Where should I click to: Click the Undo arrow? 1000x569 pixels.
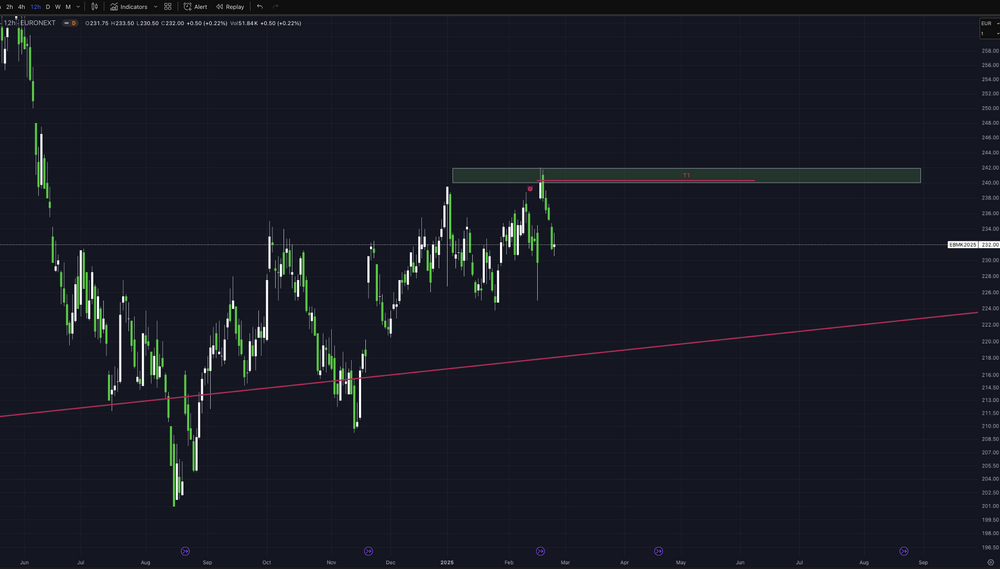pyautogui.click(x=260, y=7)
